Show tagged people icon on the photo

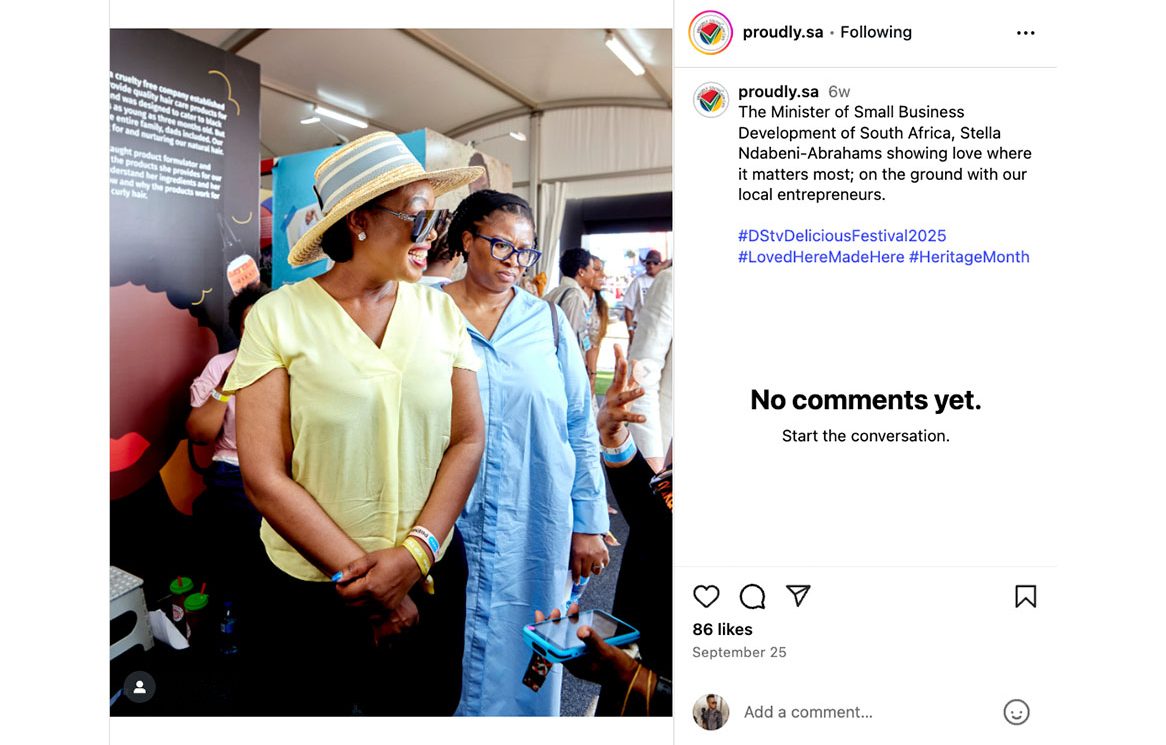click(140, 688)
